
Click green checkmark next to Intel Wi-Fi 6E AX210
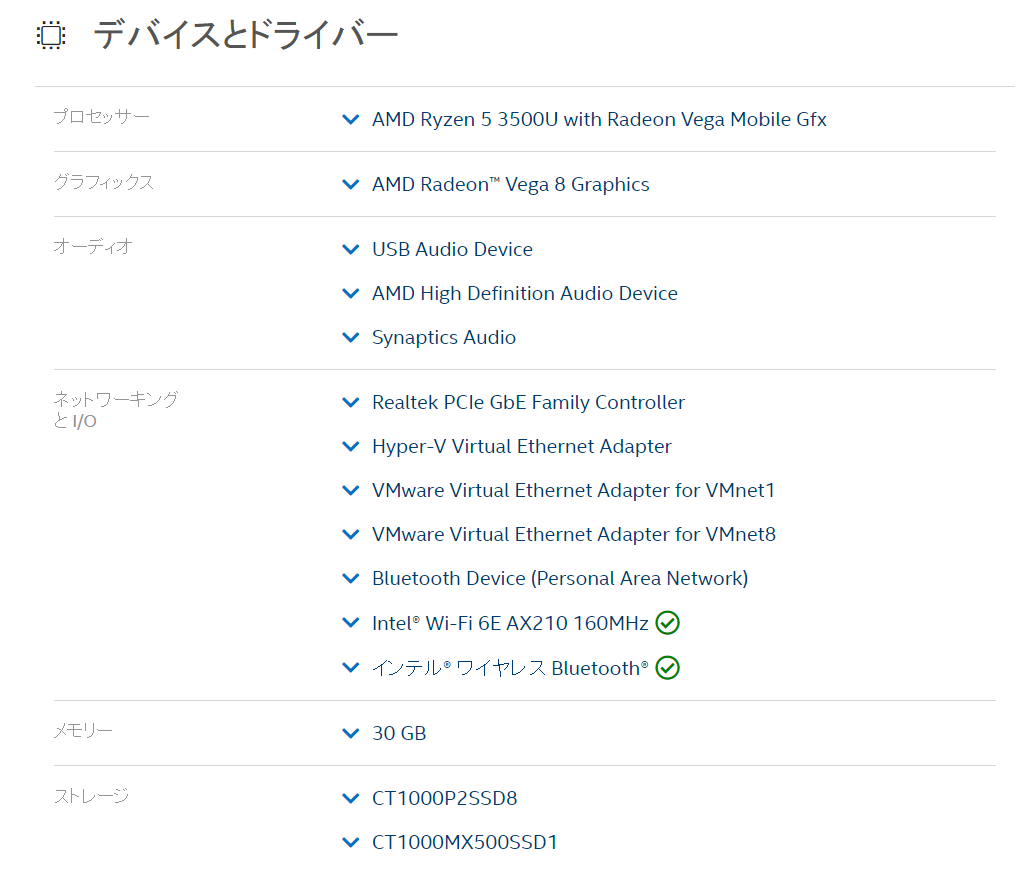tap(668, 623)
